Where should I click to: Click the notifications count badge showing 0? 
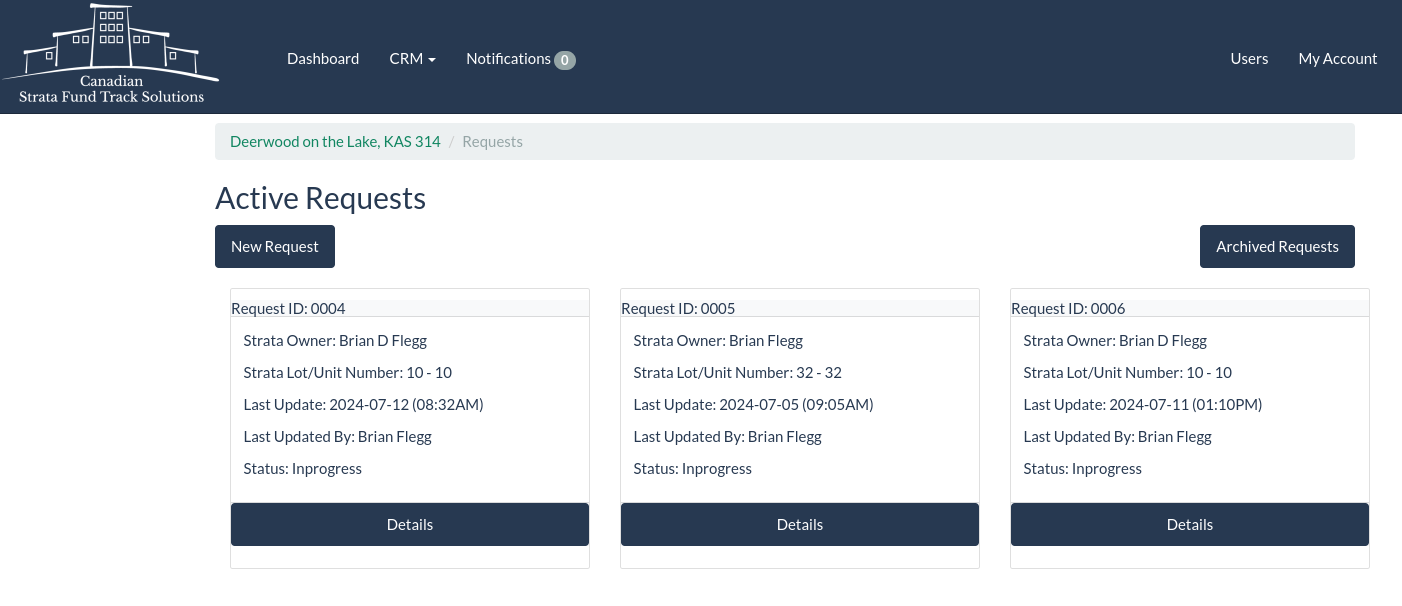(x=565, y=60)
